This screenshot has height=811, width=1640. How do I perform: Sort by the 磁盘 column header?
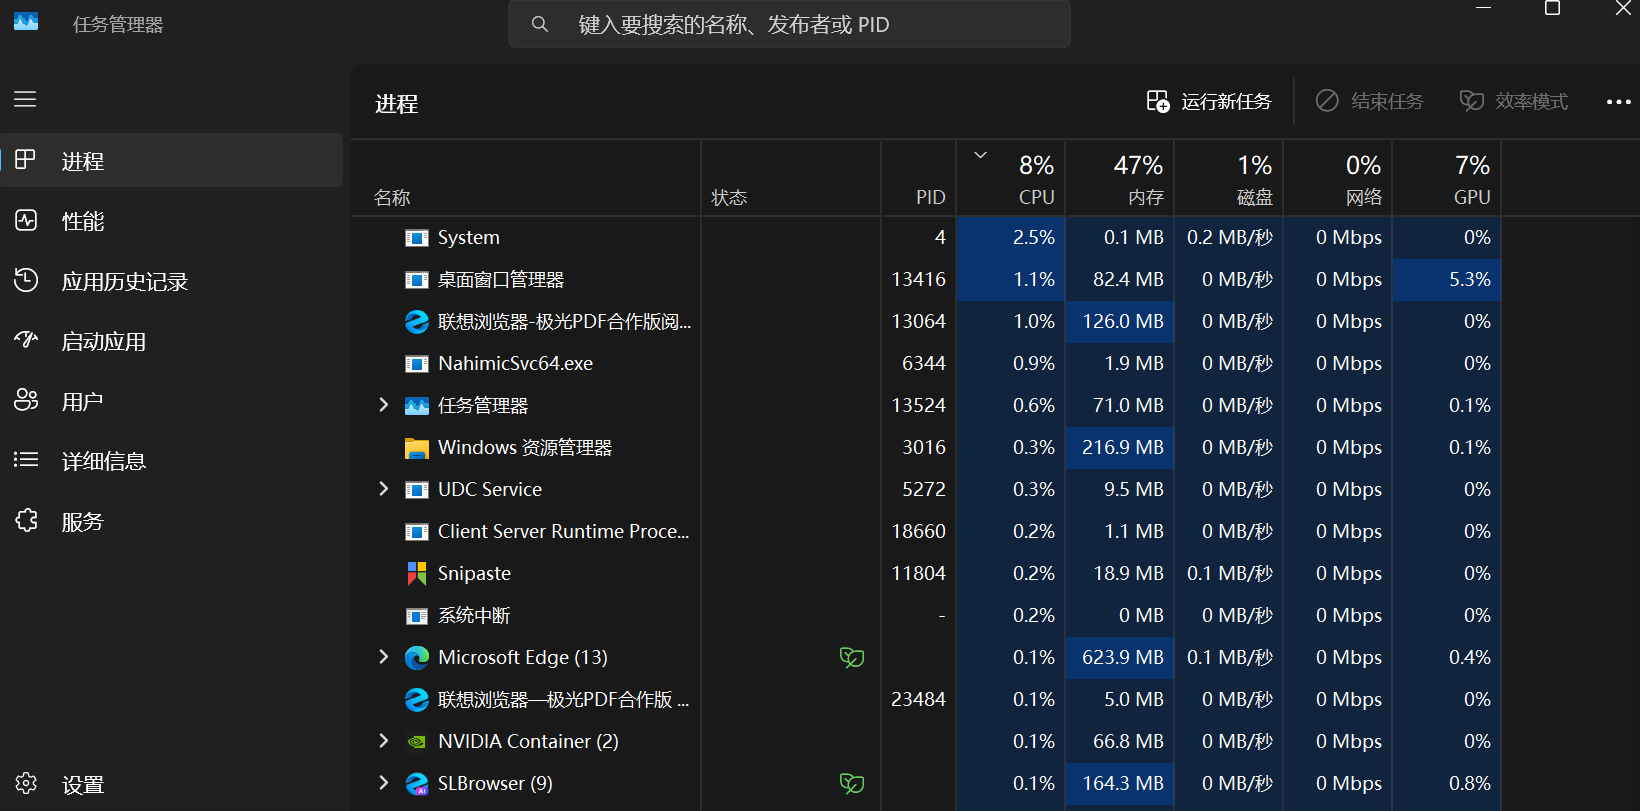tap(1229, 178)
